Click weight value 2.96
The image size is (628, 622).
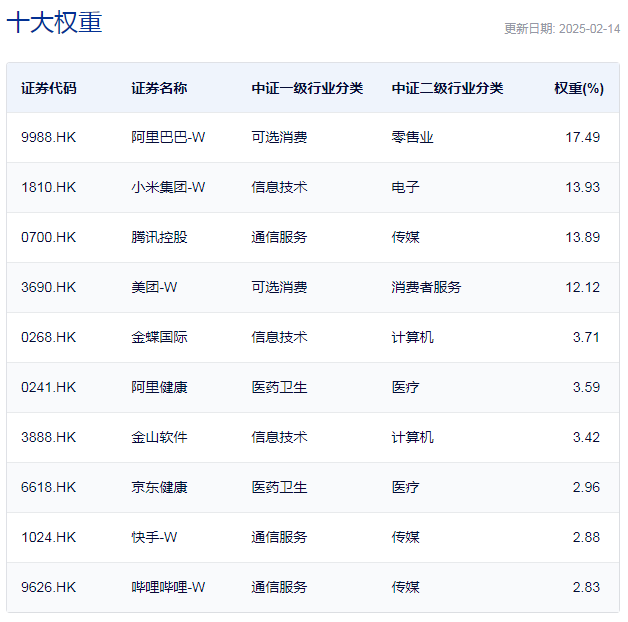(586, 487)
